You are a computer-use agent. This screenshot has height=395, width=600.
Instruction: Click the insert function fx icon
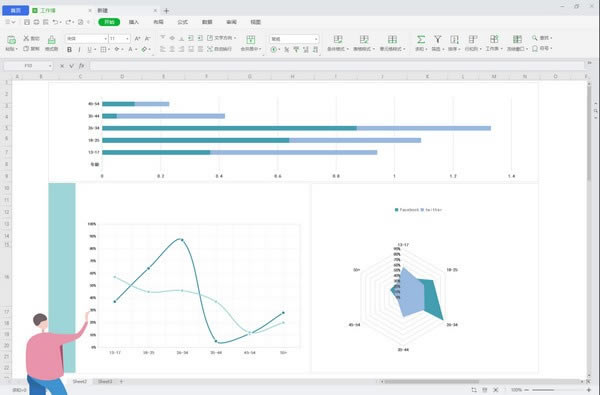[81, 66]
